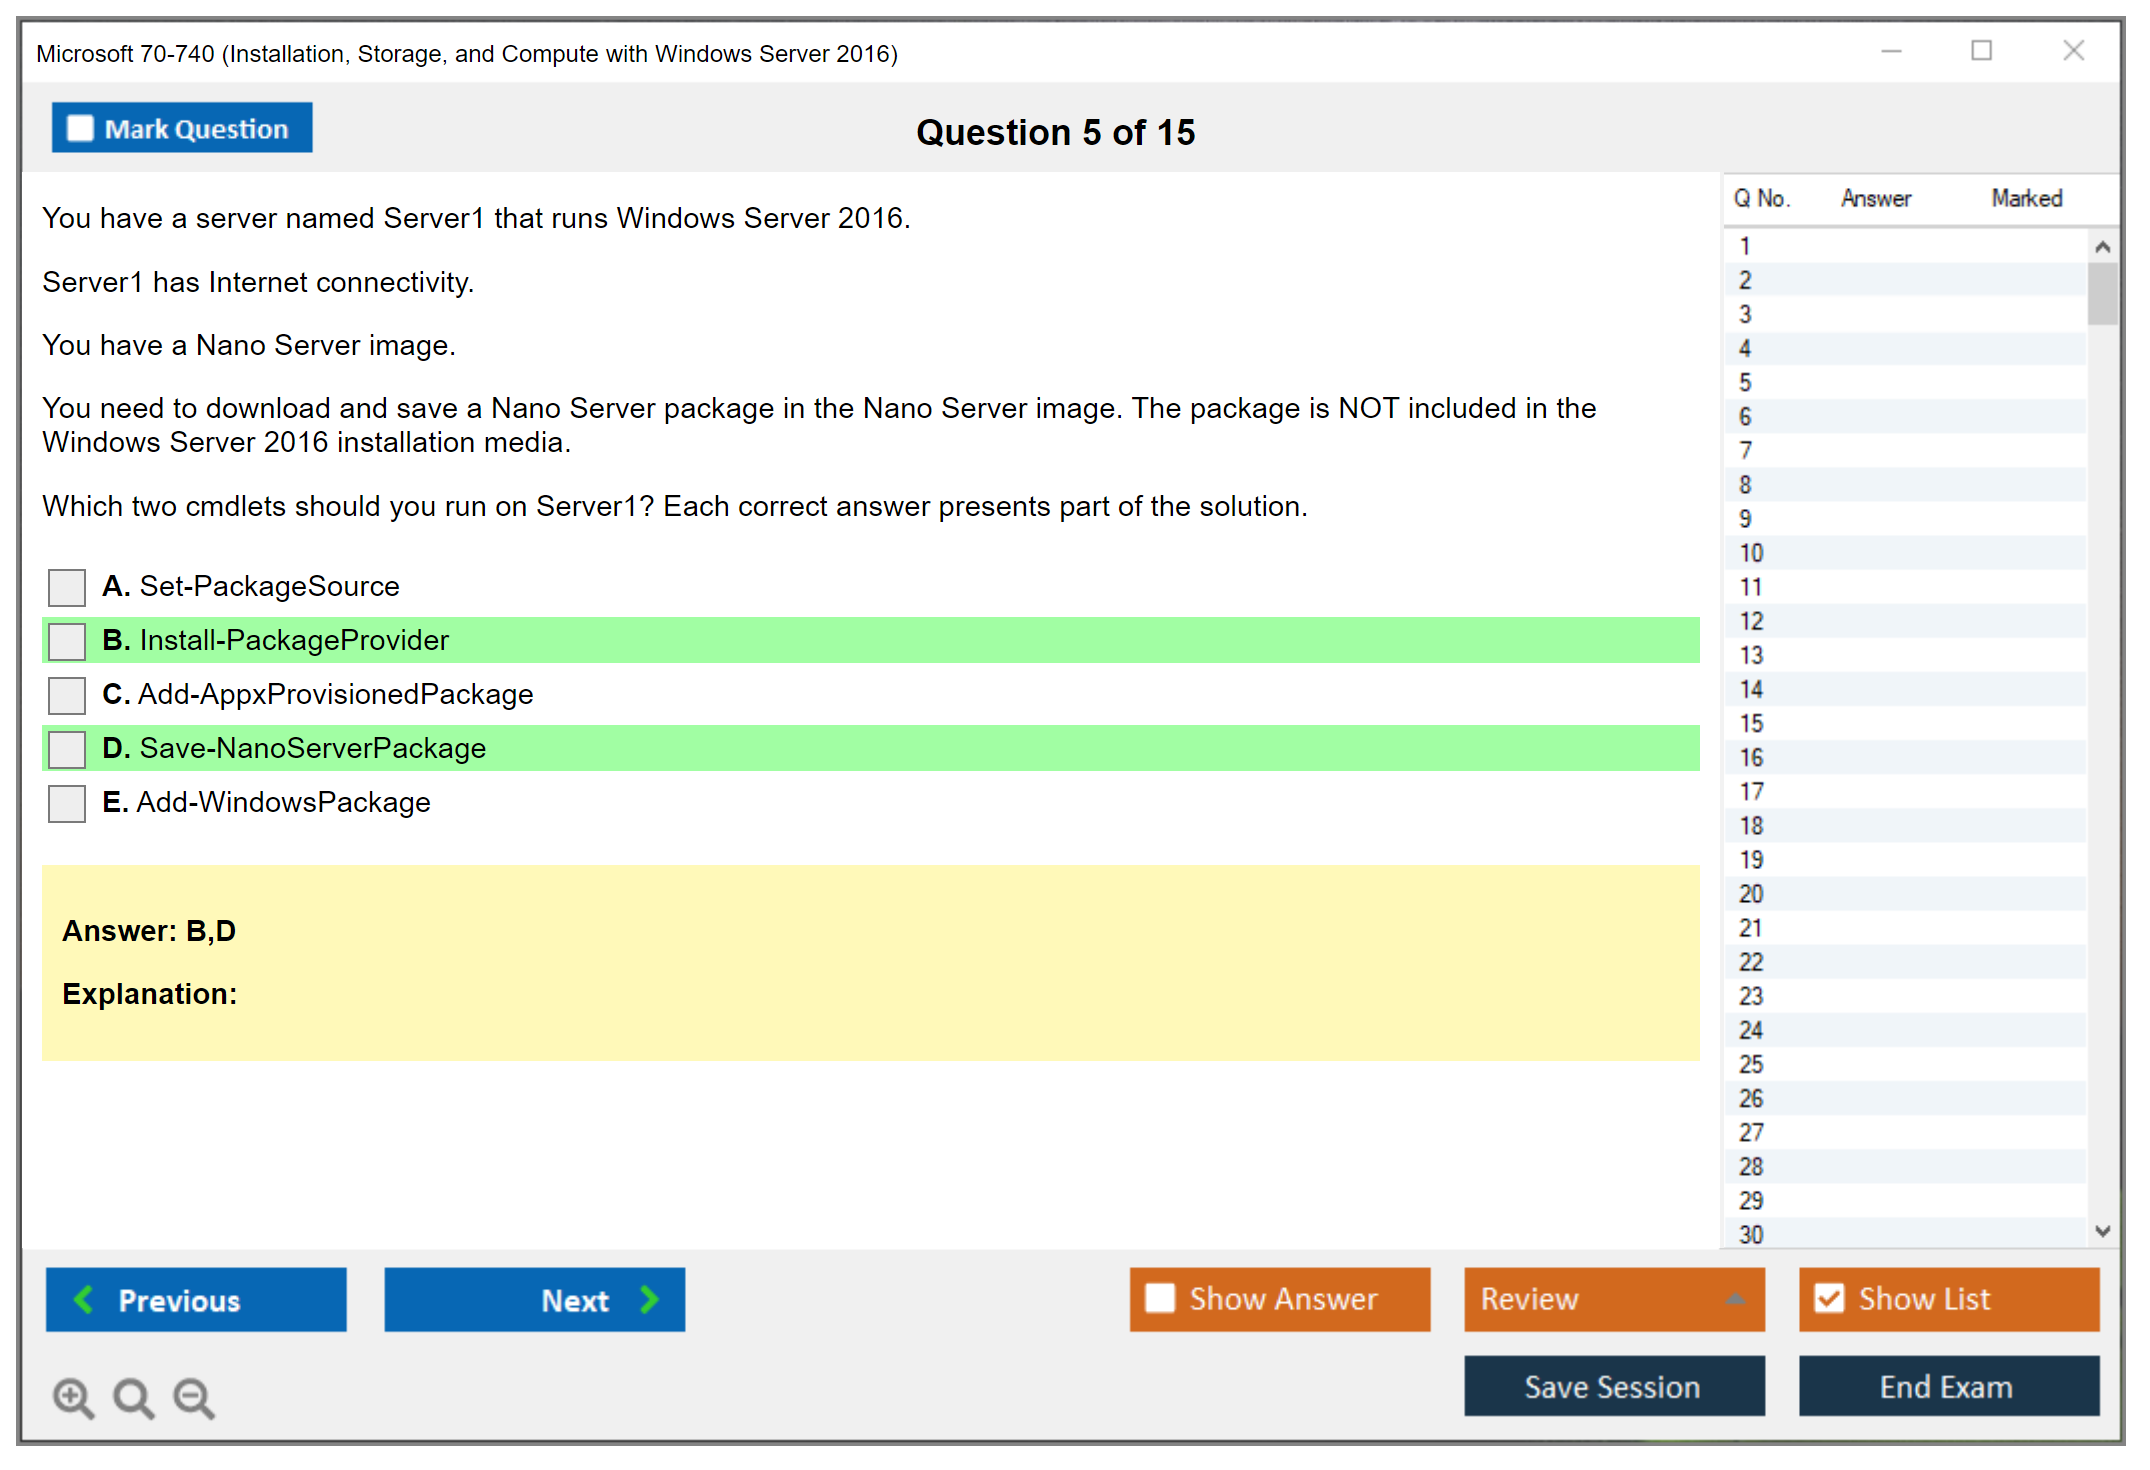Uncheck the Show List checkbox

pos(1829,1298)
